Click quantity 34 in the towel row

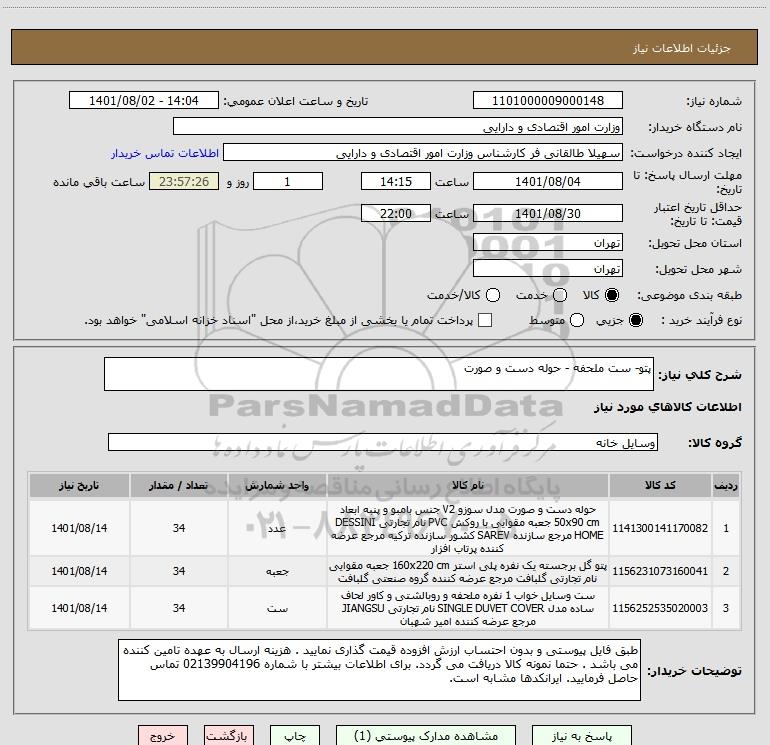[x=179, y=528]
